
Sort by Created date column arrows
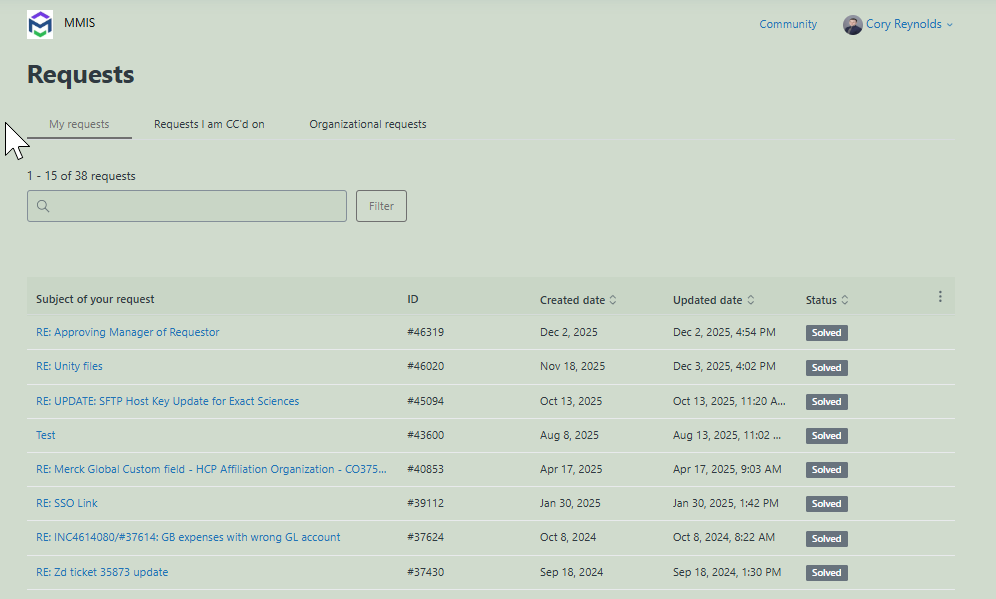613,300
